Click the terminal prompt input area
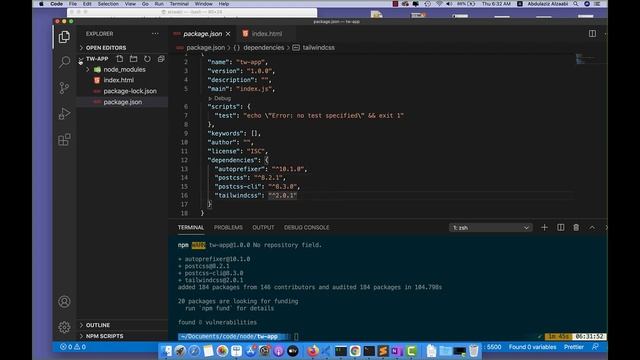640x360 pixels. 296,336
